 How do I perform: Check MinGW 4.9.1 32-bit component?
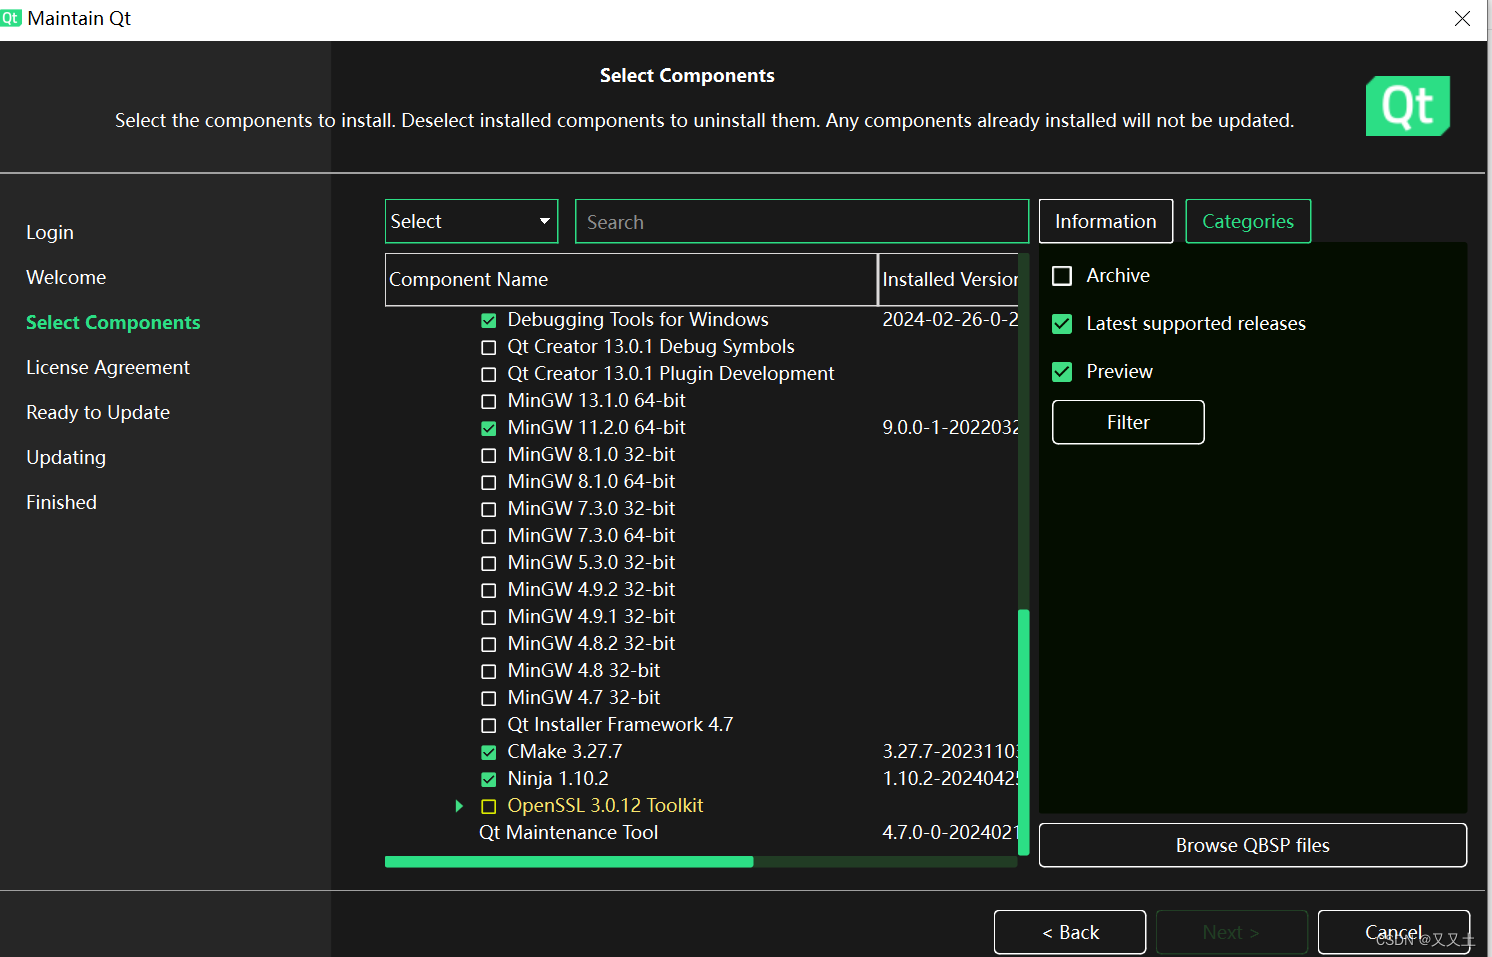(x=489, y=618)
